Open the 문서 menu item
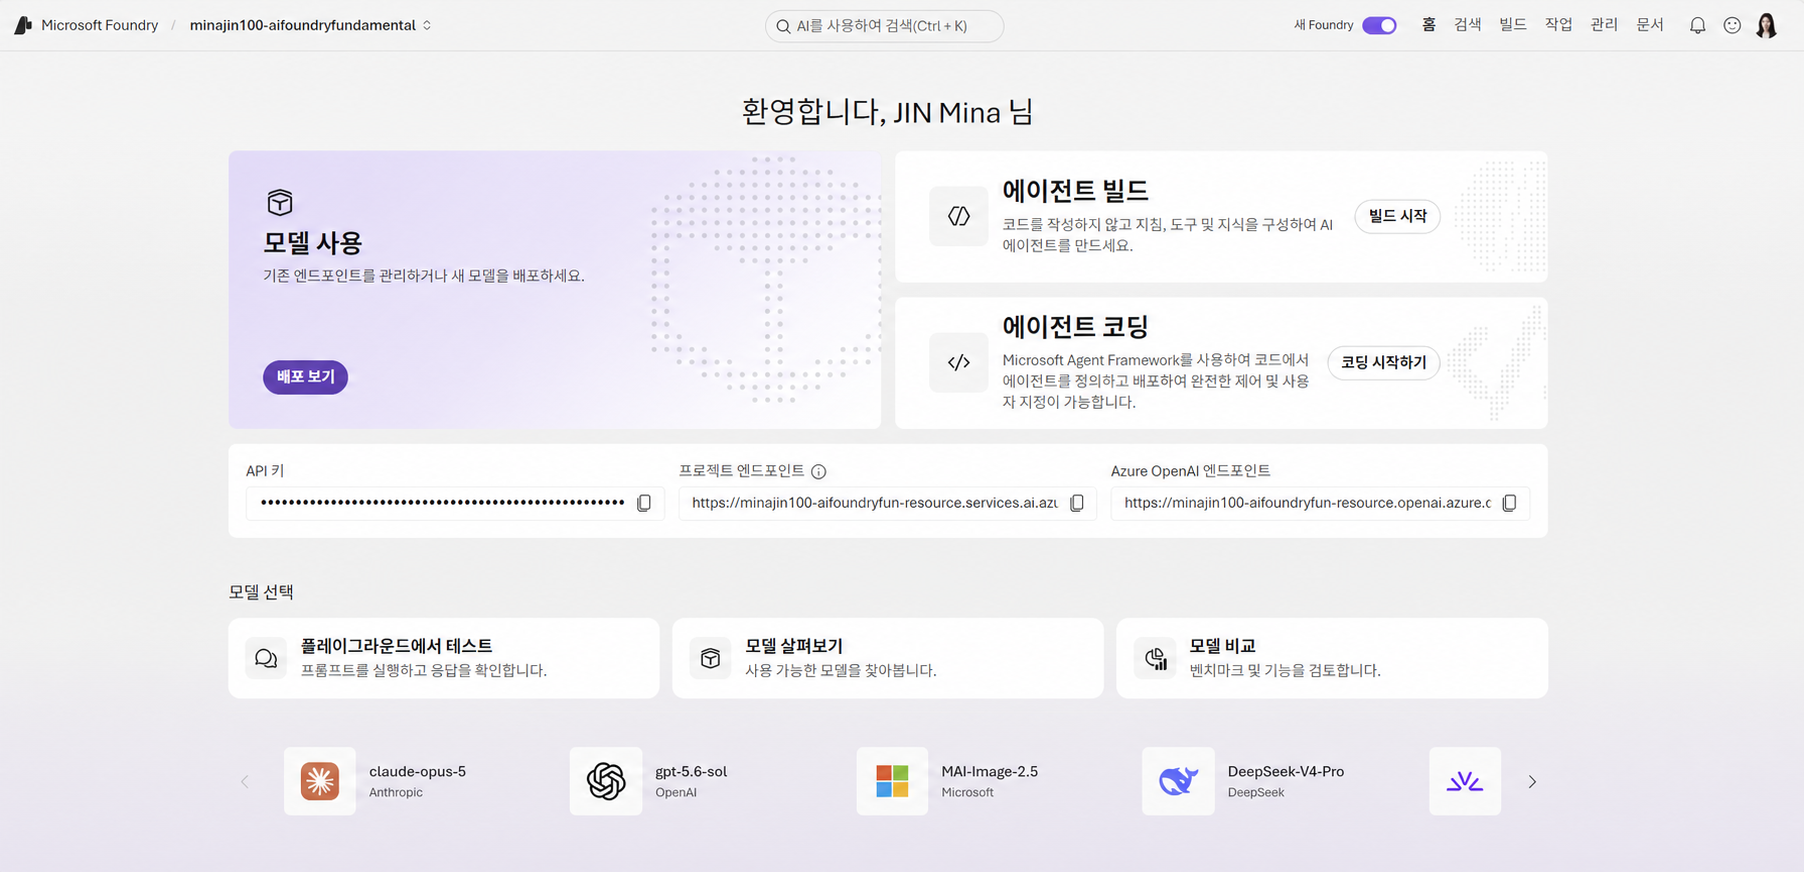1804x872 pixels. (1650, 25)
